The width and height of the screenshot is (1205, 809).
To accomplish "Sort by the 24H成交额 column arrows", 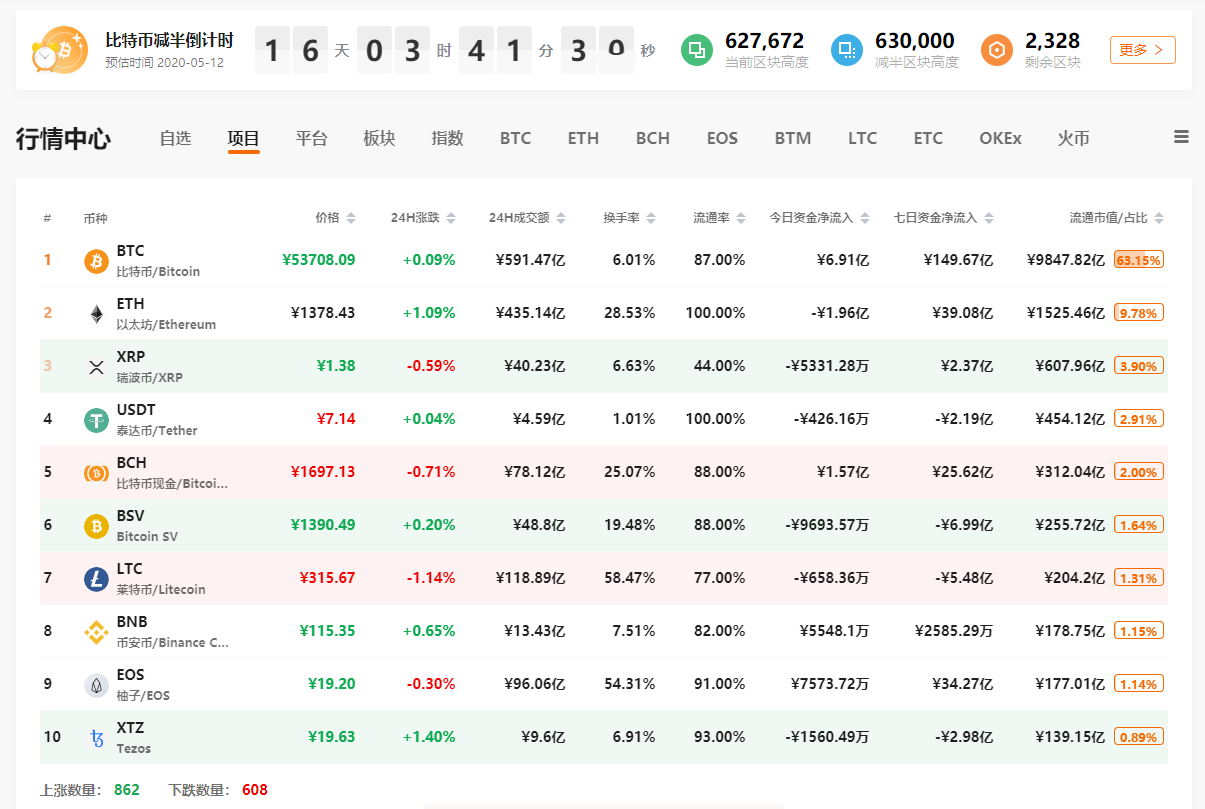I will 560,218.
